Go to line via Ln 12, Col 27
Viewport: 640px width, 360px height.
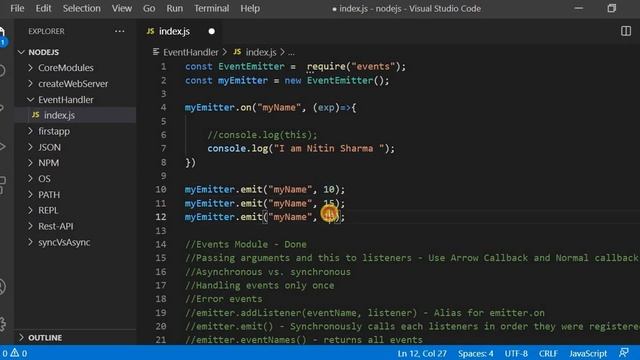pos(422,353)
